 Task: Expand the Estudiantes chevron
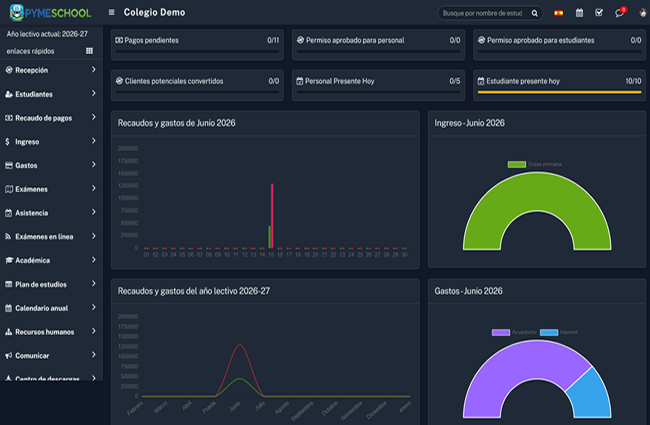(94, 93)
